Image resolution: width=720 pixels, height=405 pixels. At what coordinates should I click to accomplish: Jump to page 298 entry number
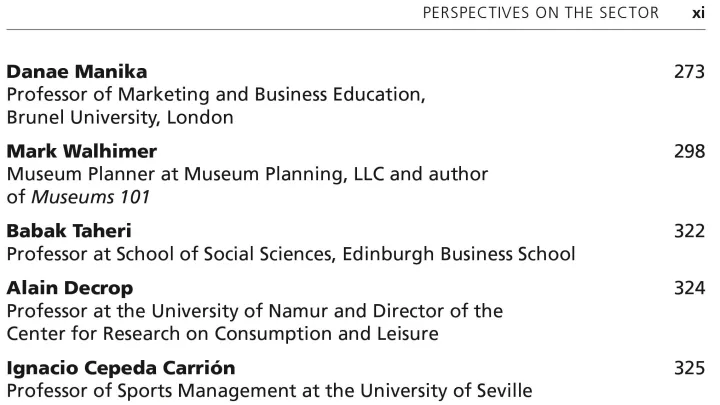[x=689, y=152]
